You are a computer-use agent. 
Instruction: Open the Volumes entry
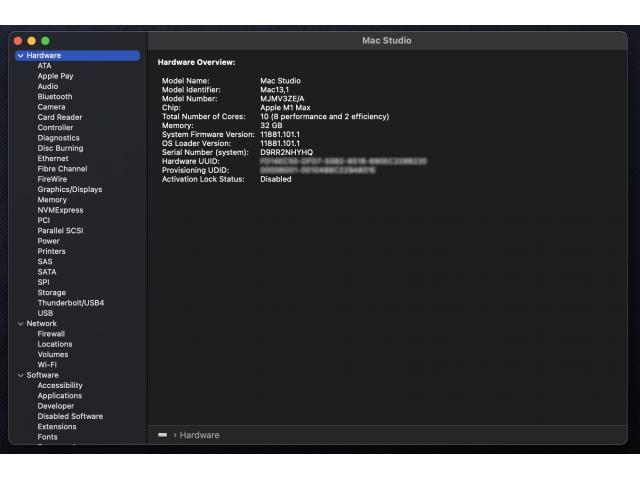click(x=53, y=354)
